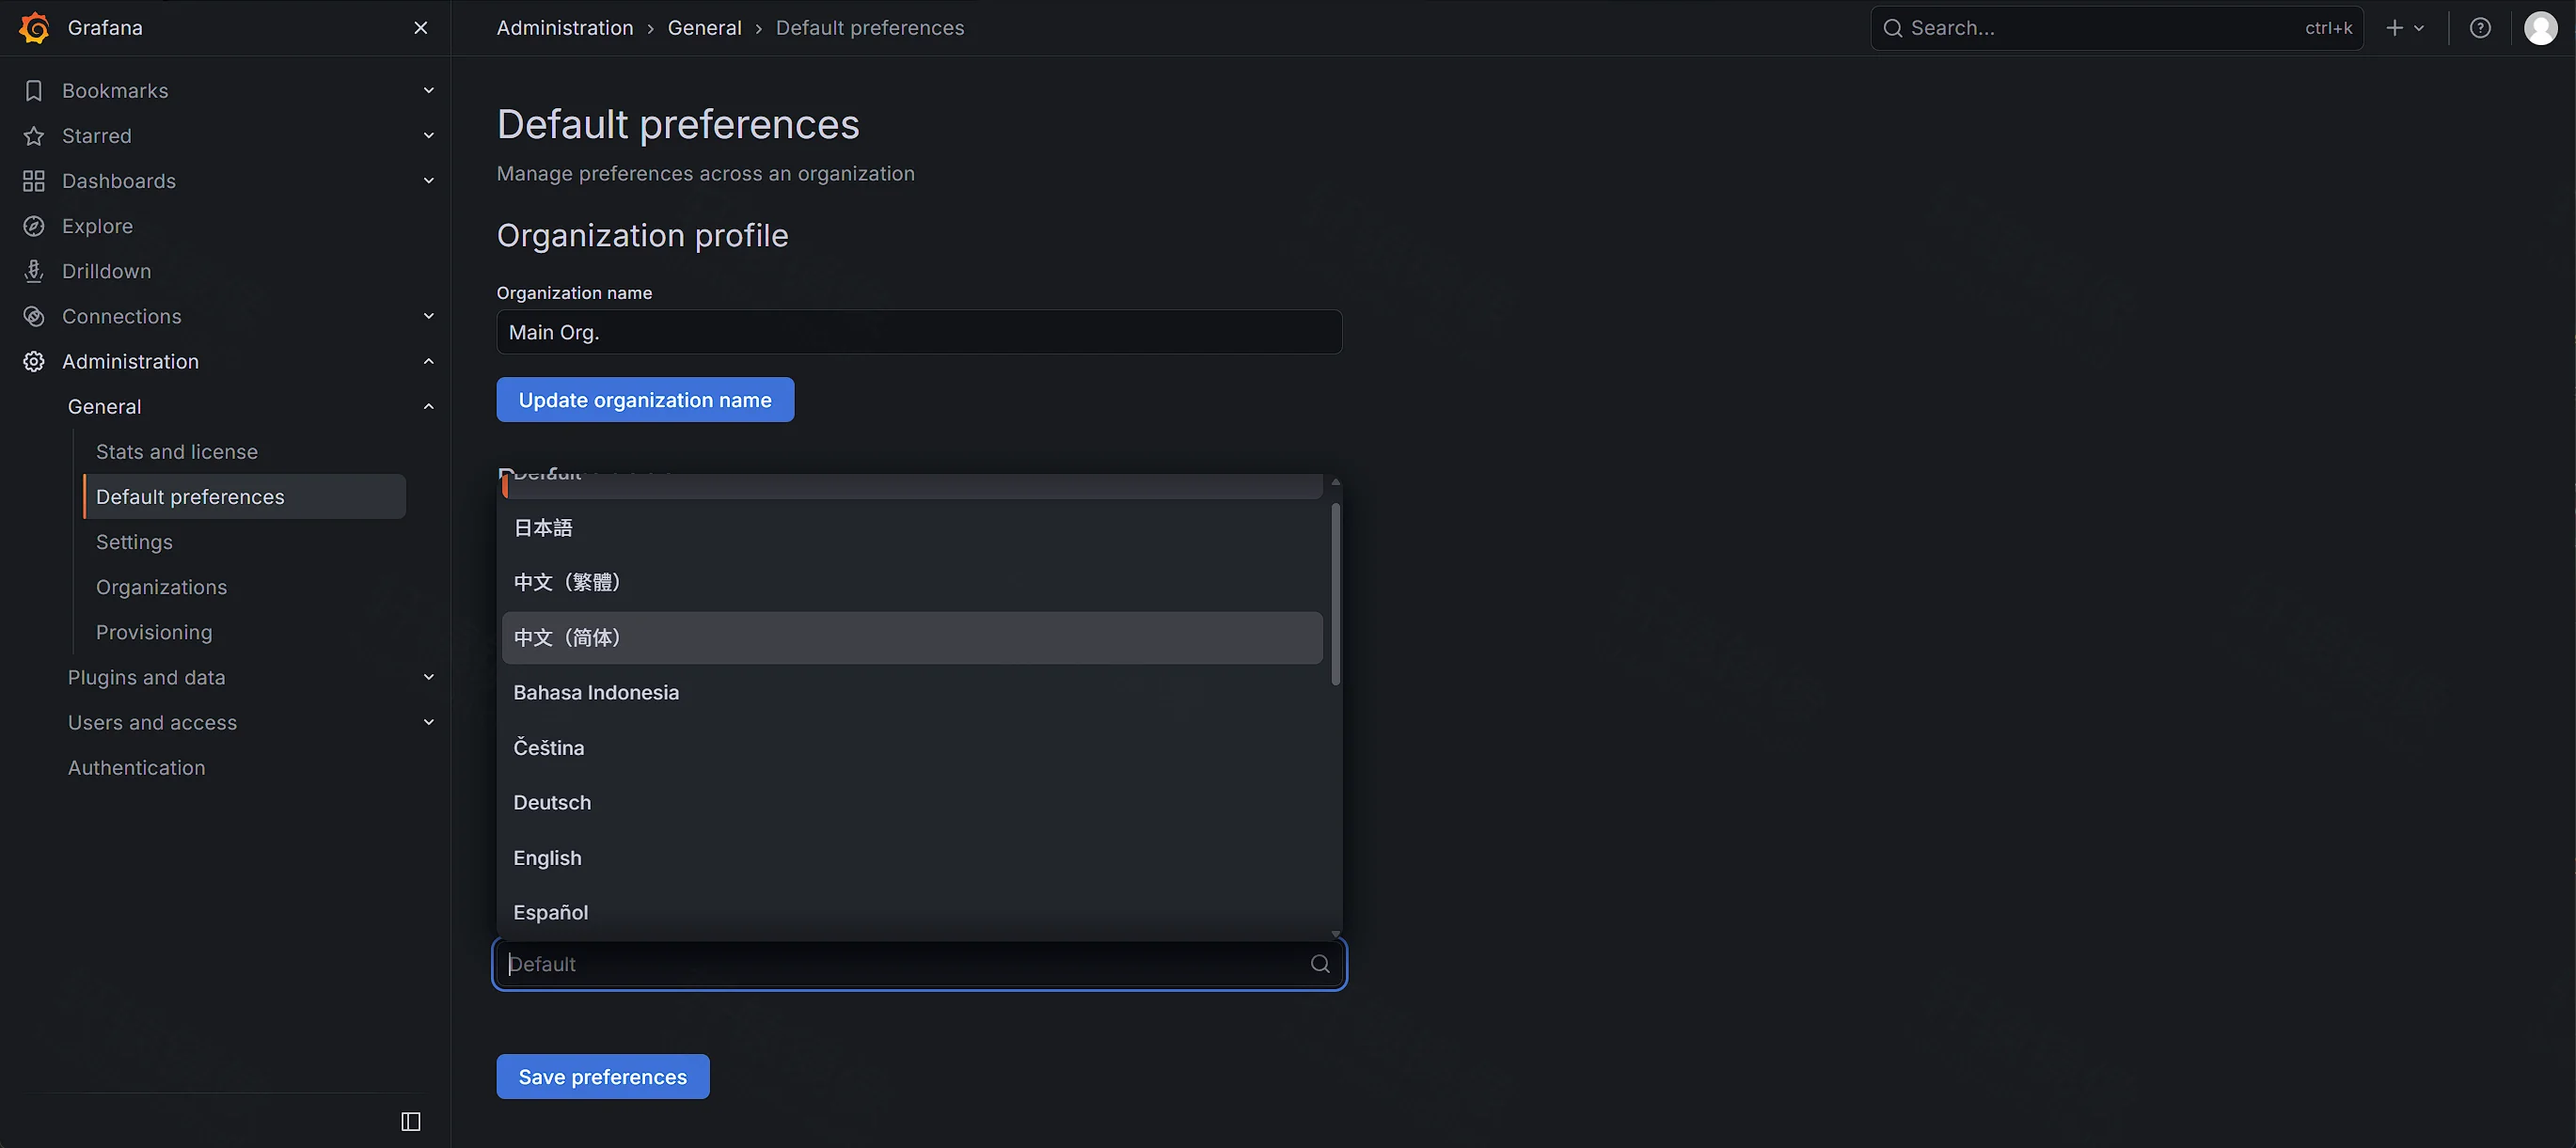The width and height of the screenshot is (2576, 1148).
Task: Open Explore in the sidebar
Action: [x=97, y=226]
